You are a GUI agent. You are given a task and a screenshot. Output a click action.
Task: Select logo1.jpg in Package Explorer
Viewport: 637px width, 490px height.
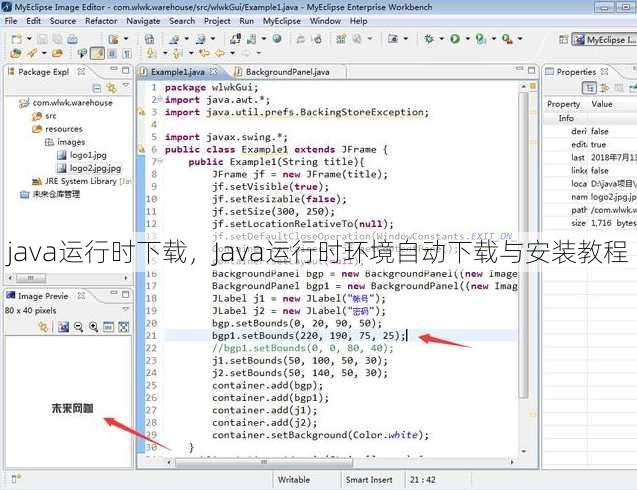(x=88, y=155)
